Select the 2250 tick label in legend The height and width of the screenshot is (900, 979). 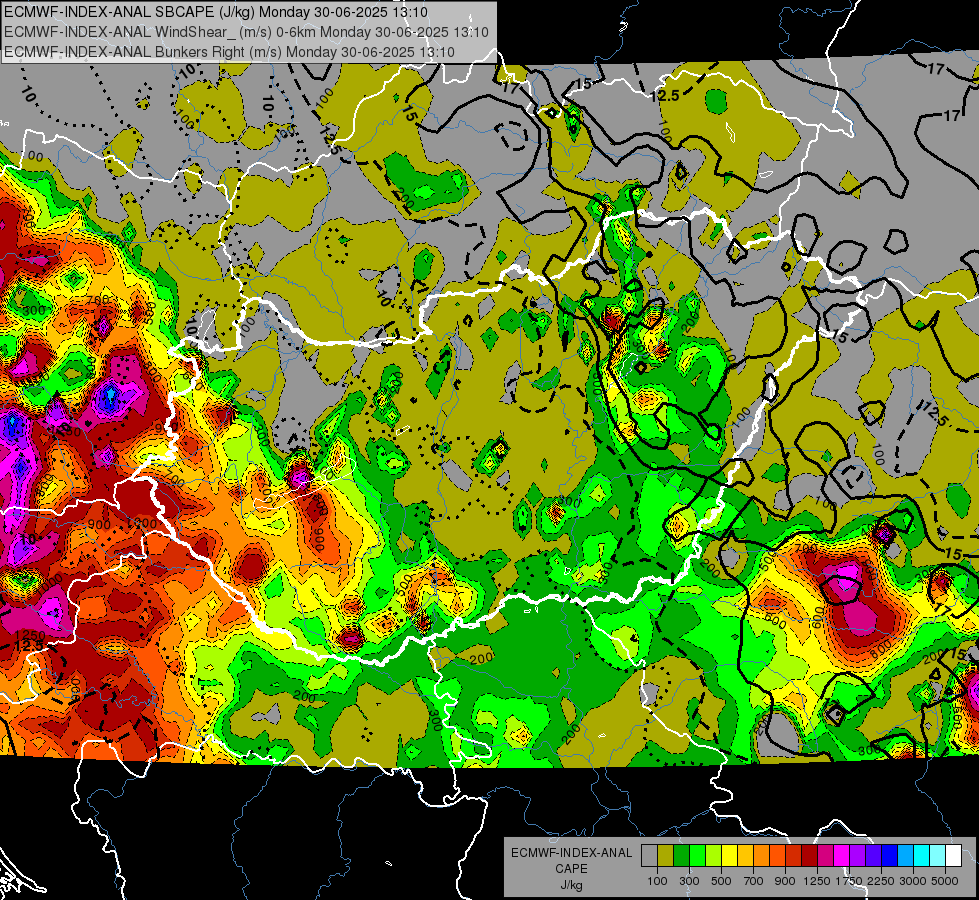[x=881, y=881]
